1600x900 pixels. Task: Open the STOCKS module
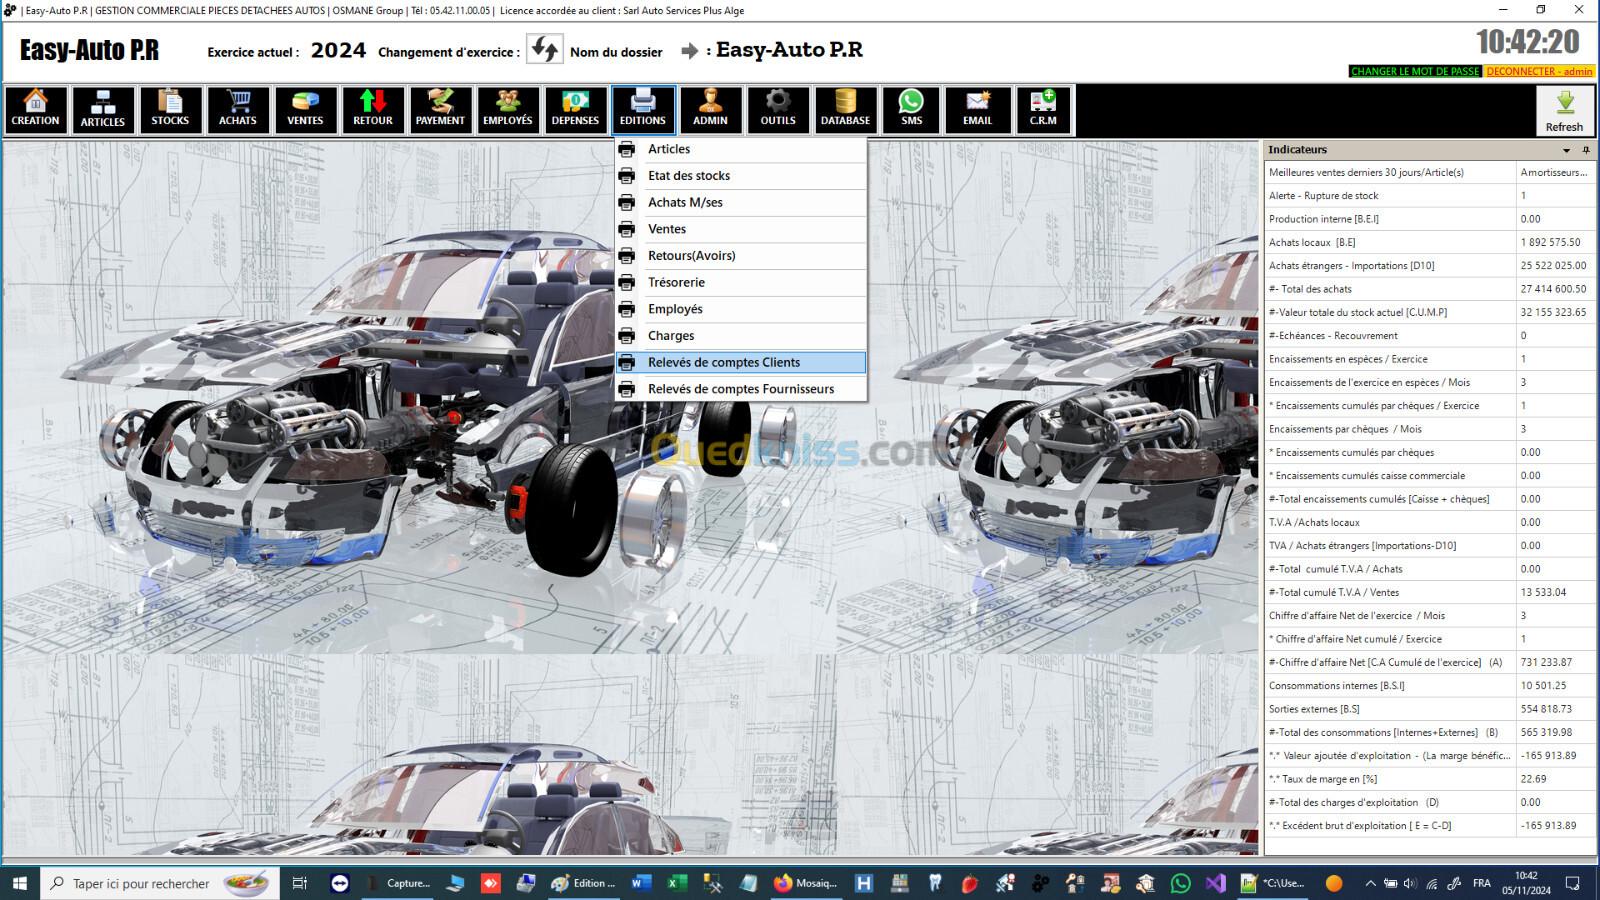[170, 109]
